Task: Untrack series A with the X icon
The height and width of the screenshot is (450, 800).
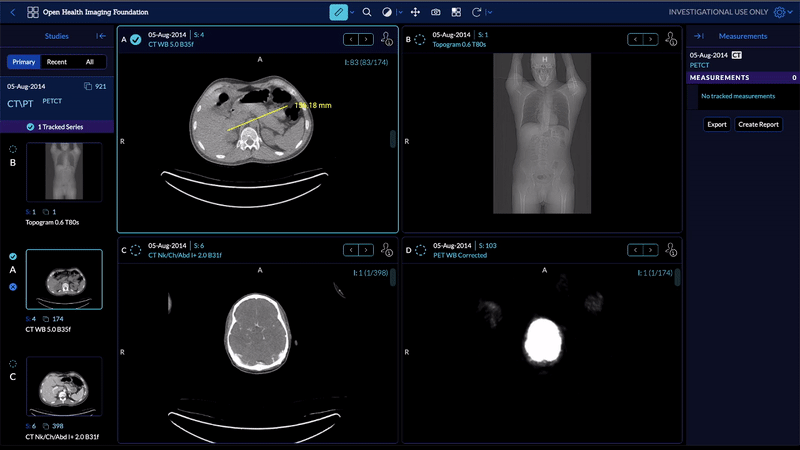Action: pyautogui.click(x=13, y=287)
